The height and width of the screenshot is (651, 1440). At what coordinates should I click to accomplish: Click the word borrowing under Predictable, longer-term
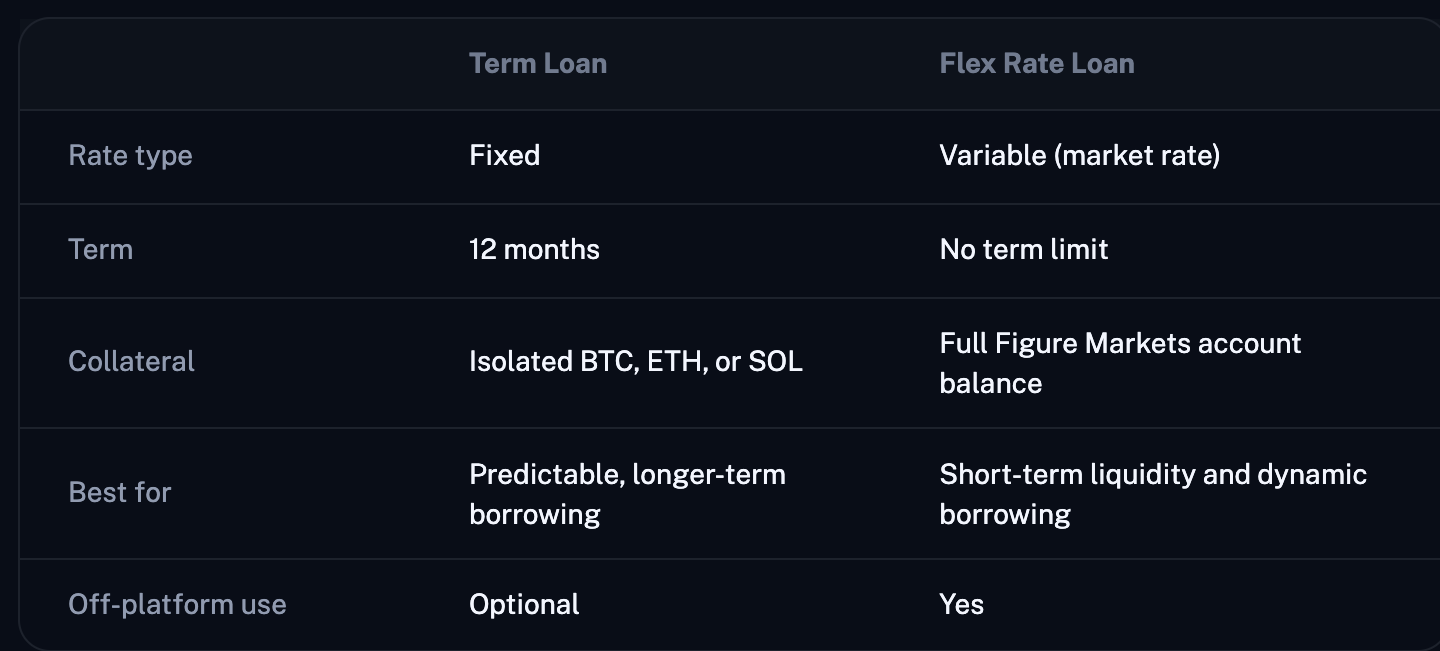click(x=535, y=514)
